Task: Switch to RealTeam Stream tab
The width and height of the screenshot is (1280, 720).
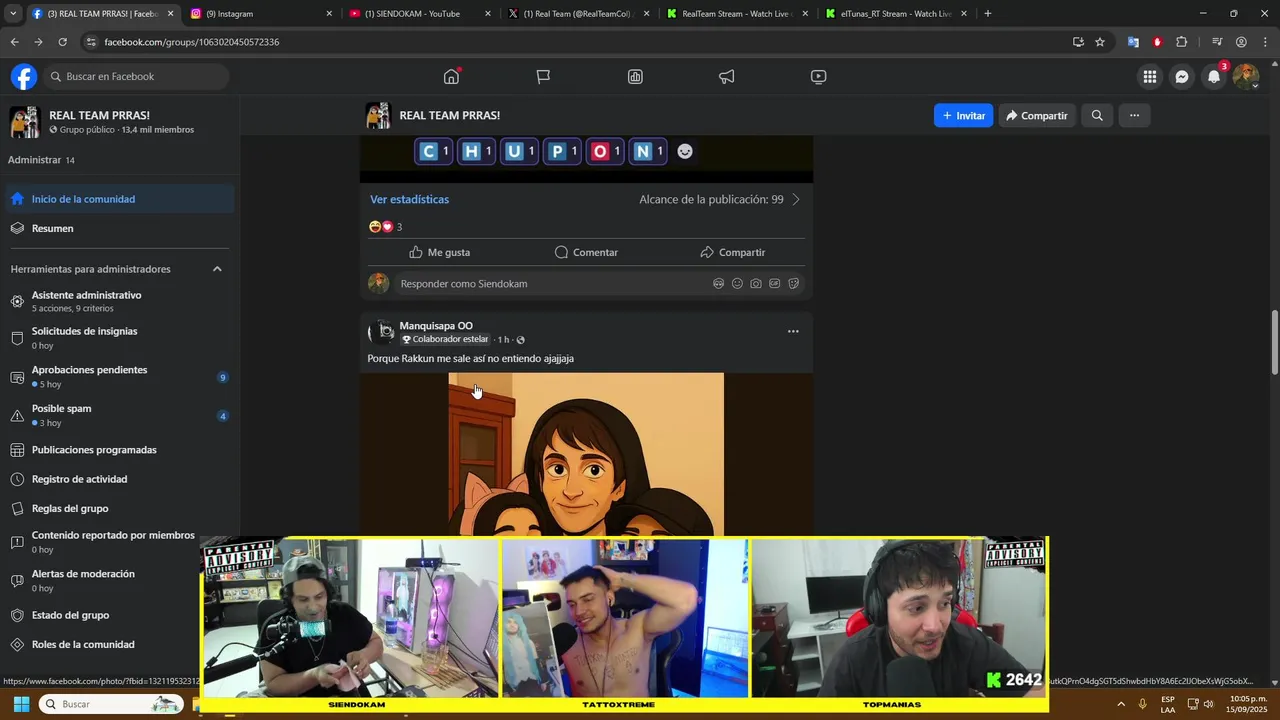Action: pyautogui.click(x=737, y=14)
